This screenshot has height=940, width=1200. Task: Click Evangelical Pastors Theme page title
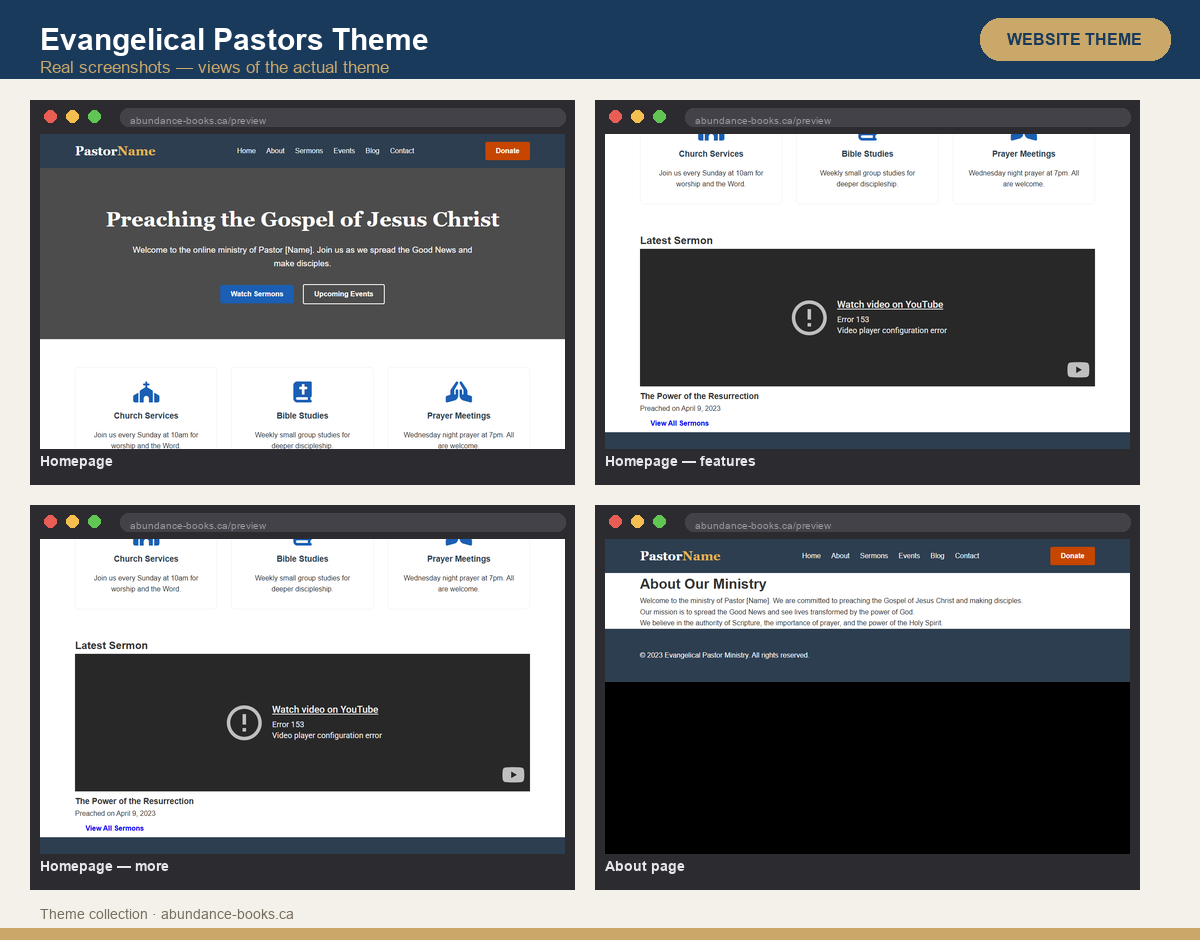click(234, 39)
